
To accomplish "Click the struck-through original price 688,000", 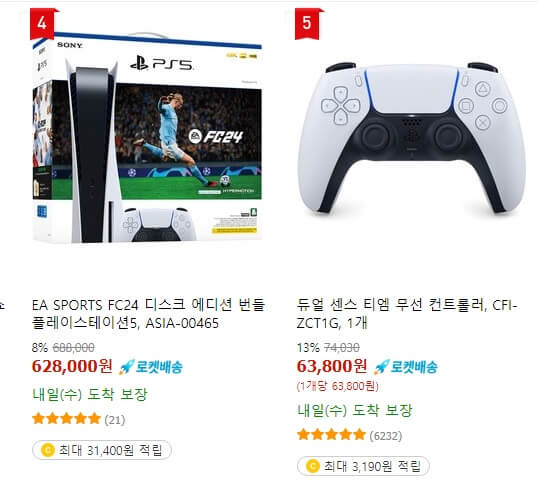I will (x=73, y=348).
